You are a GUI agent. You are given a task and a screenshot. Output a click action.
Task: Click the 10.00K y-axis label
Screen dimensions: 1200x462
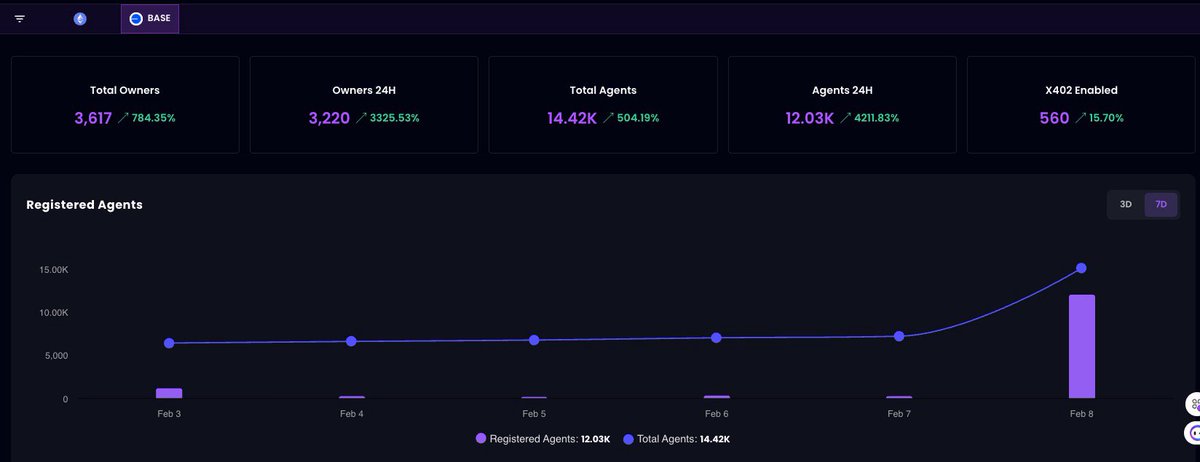click(x=52, y=313)
